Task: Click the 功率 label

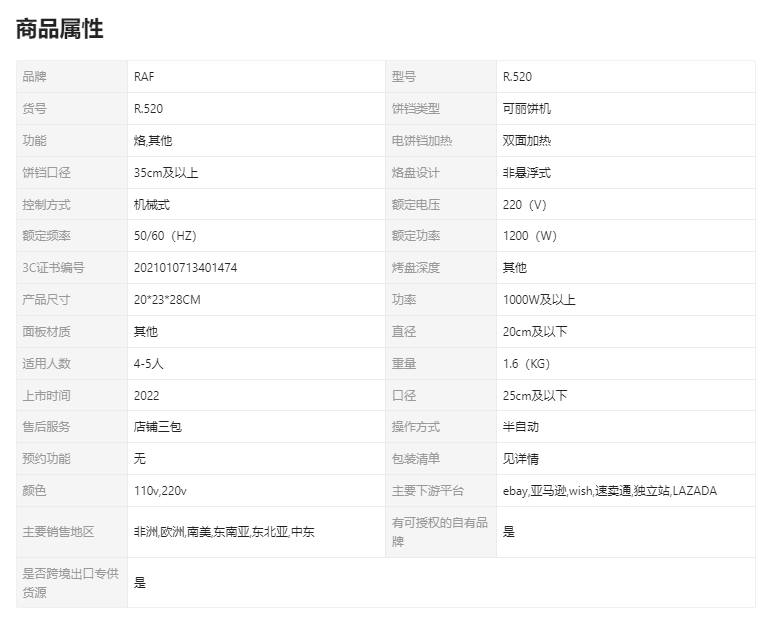Action: coord(404,299)
